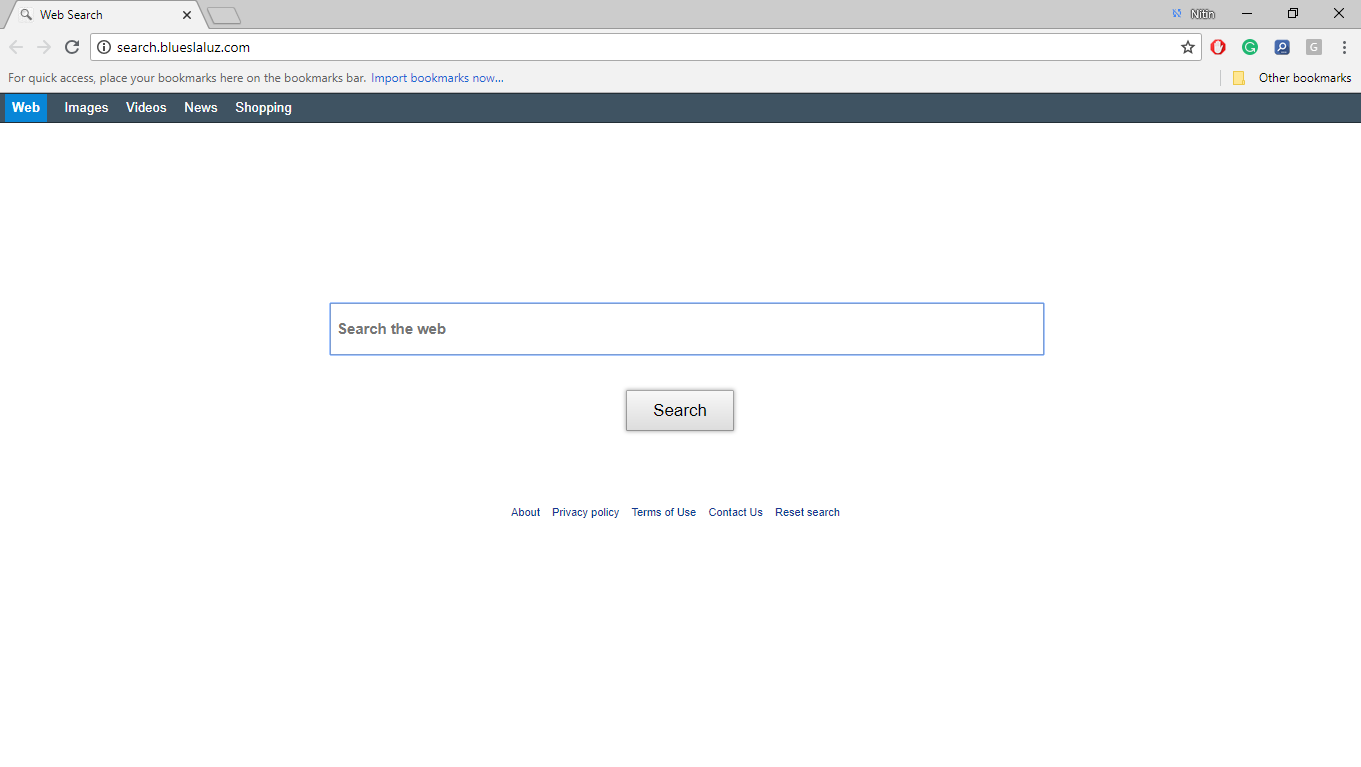This screenshot has width=1361, height=767.
Task: Open the Chrome three-dot menu
Action: click(x=1343, y=46)
